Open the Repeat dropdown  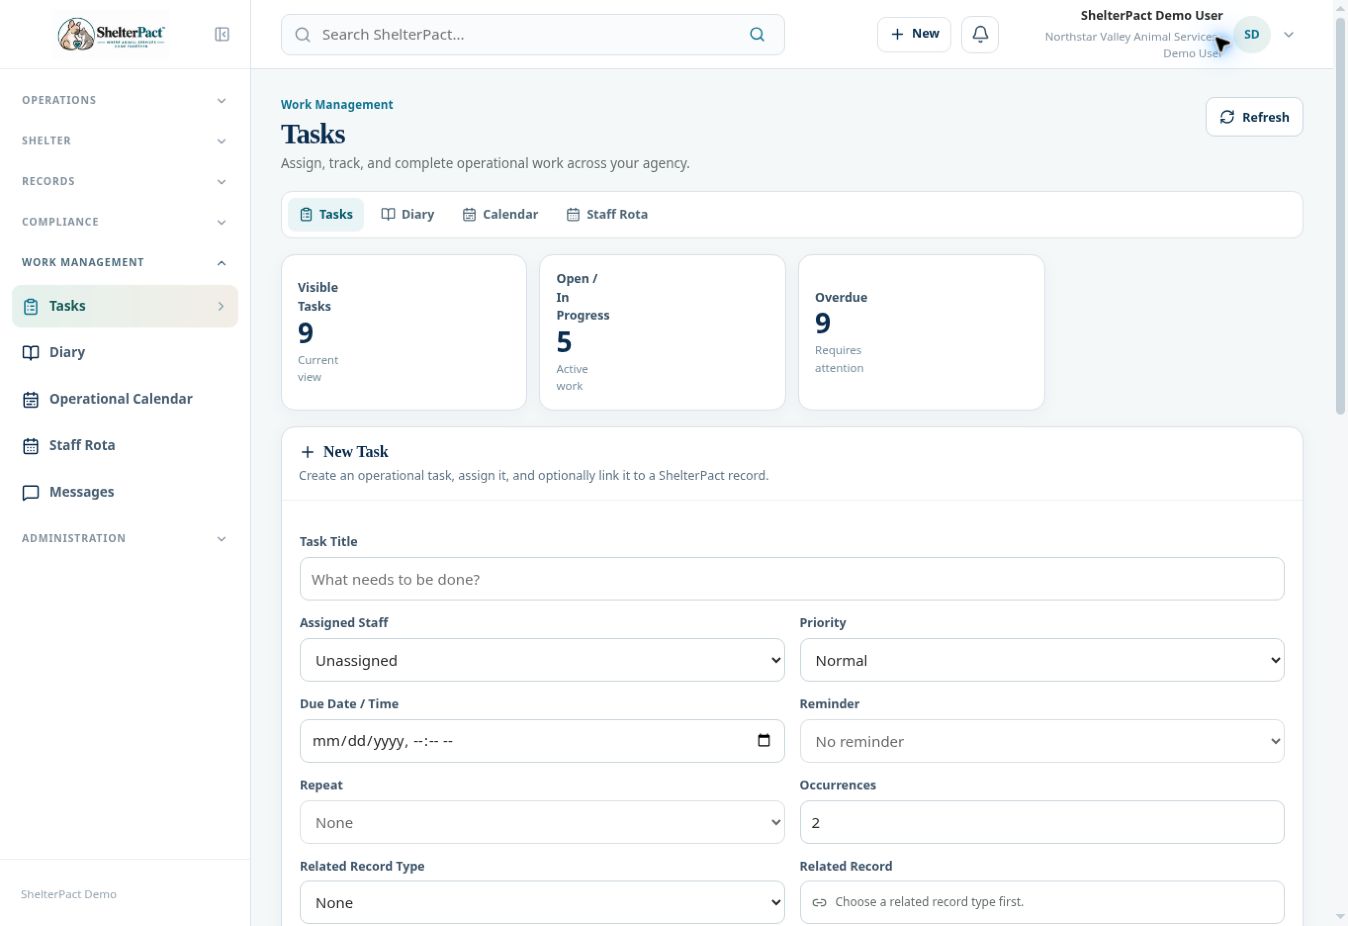[542, 822]
